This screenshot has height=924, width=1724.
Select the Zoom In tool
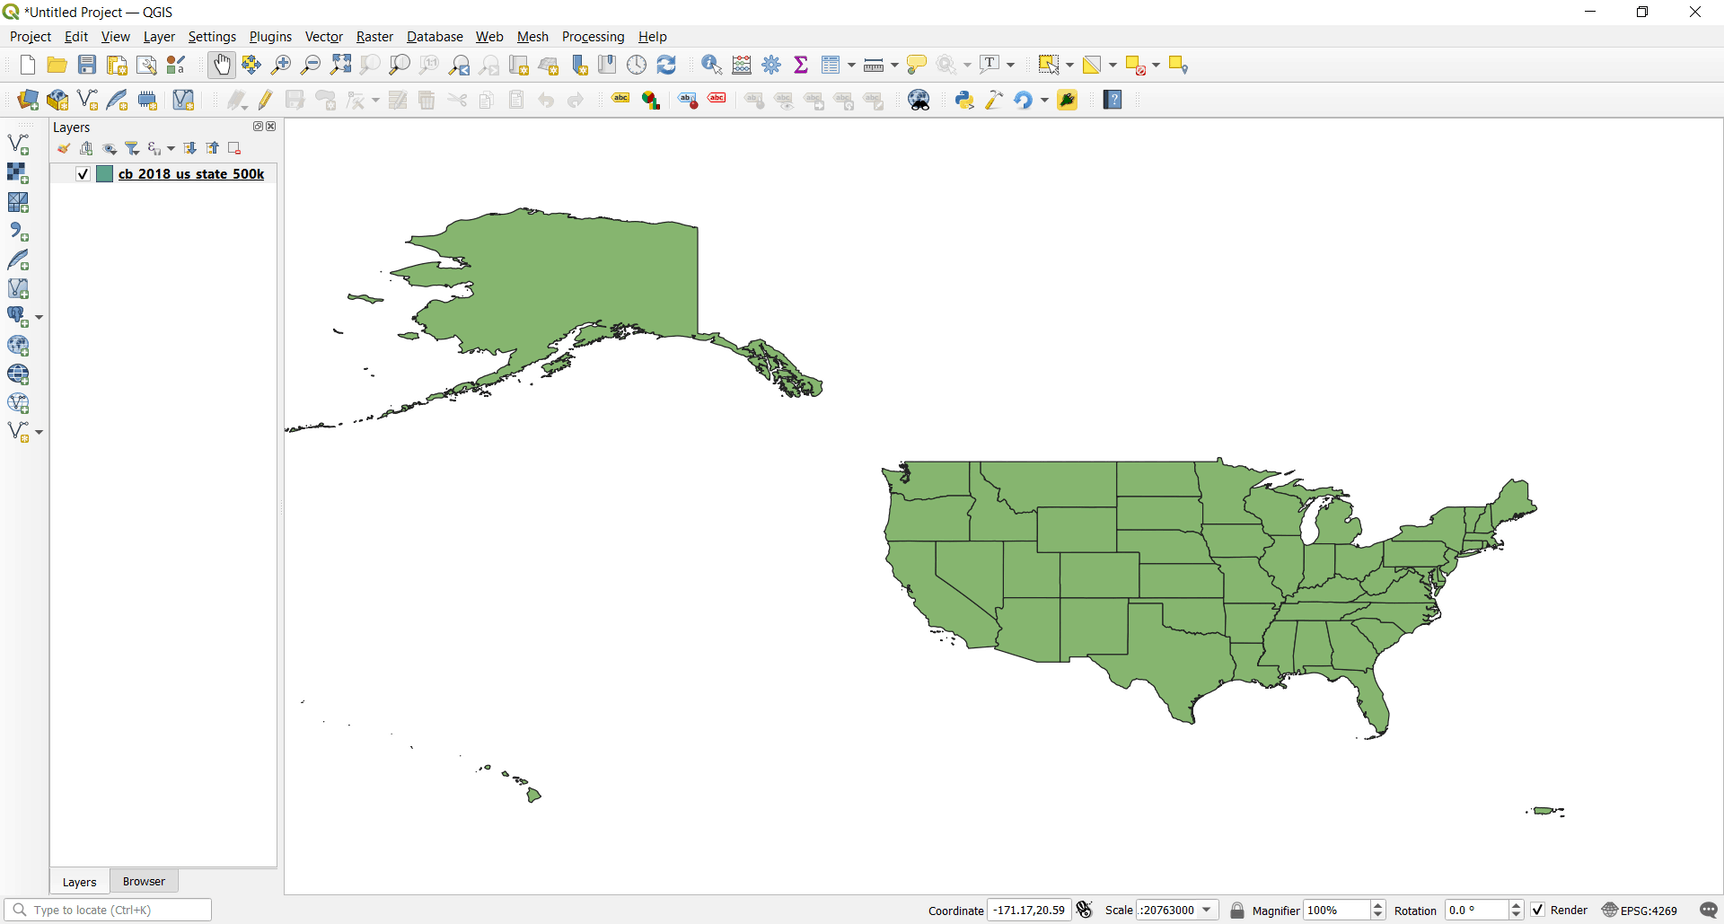[x=281, y=63]
